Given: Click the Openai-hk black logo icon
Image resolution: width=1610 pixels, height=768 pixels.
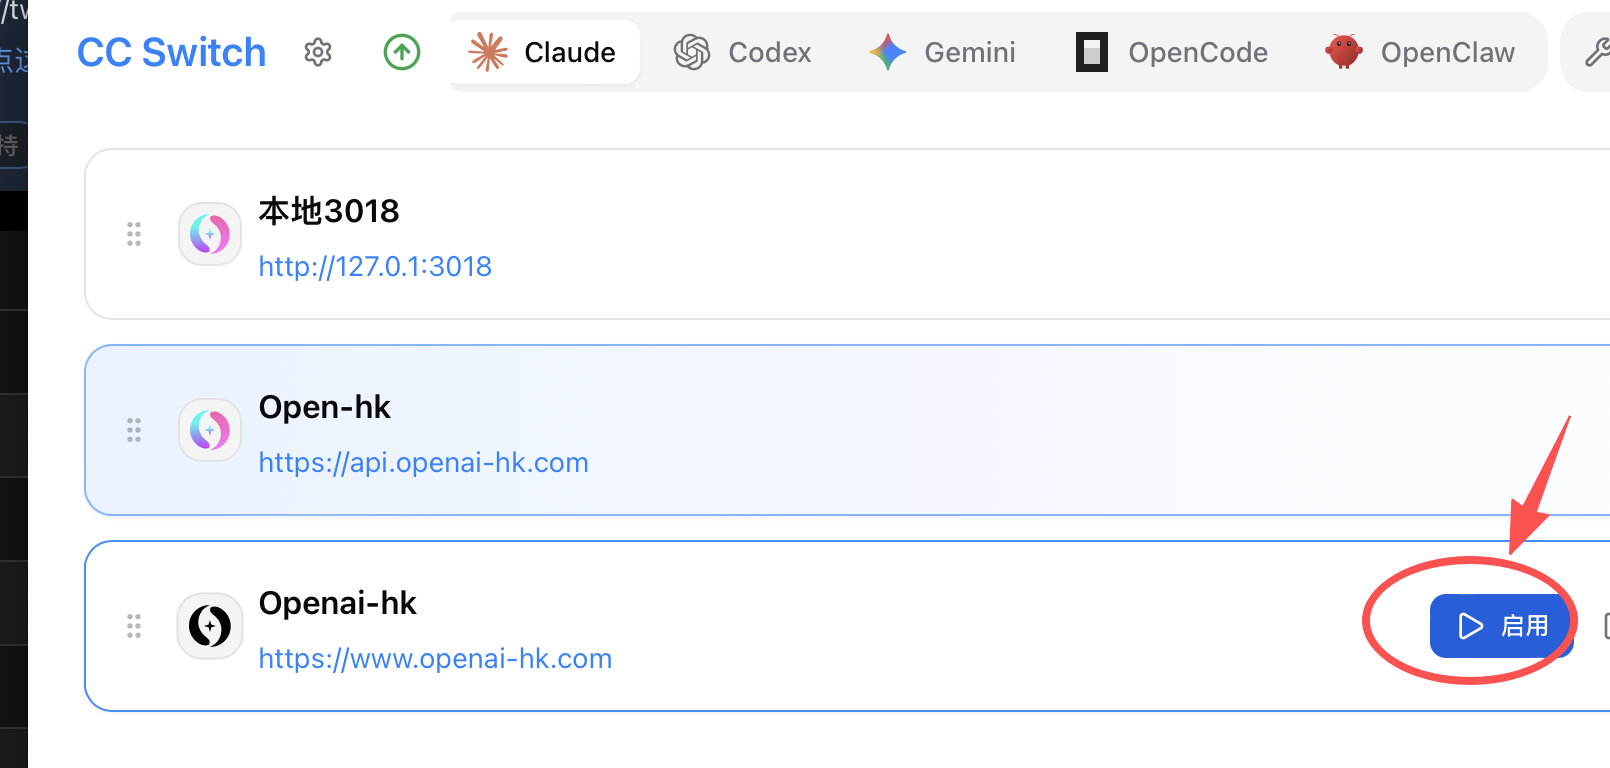Looking at the screenshot, I should point(210,626).
